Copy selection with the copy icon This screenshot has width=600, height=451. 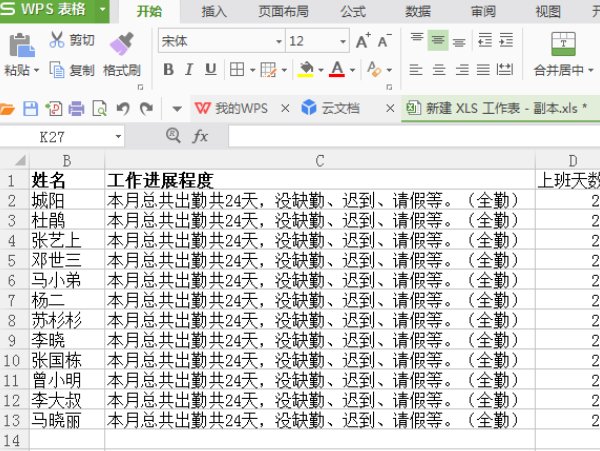coord(57,70)
